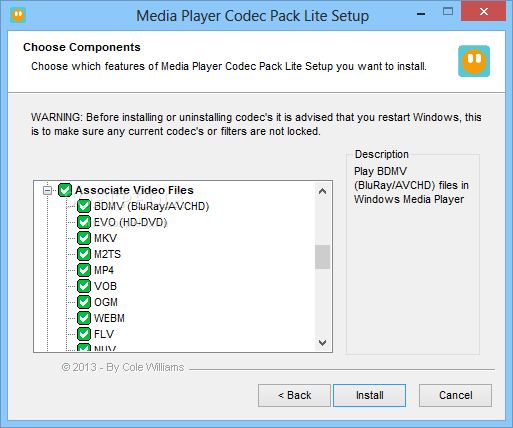Uncheck the M2TS checkbox

click(x=84, y=254)
